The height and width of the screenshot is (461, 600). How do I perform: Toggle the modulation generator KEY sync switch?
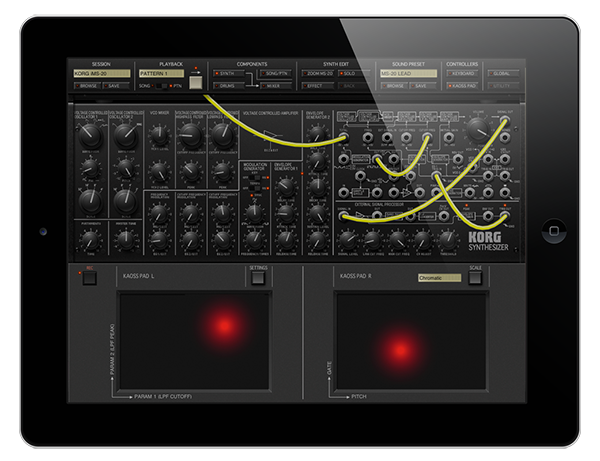[255, 178]
